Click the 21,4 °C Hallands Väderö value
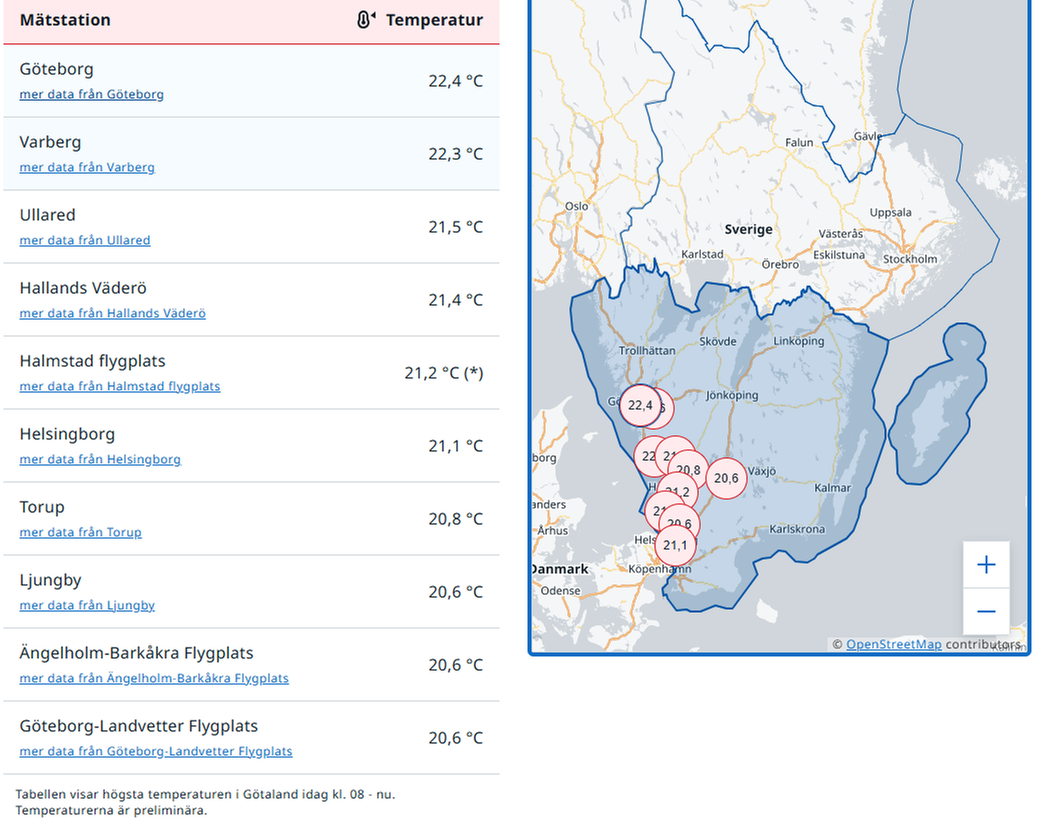The width and height of the screenshot is (1045, 821). coord(456,300)
